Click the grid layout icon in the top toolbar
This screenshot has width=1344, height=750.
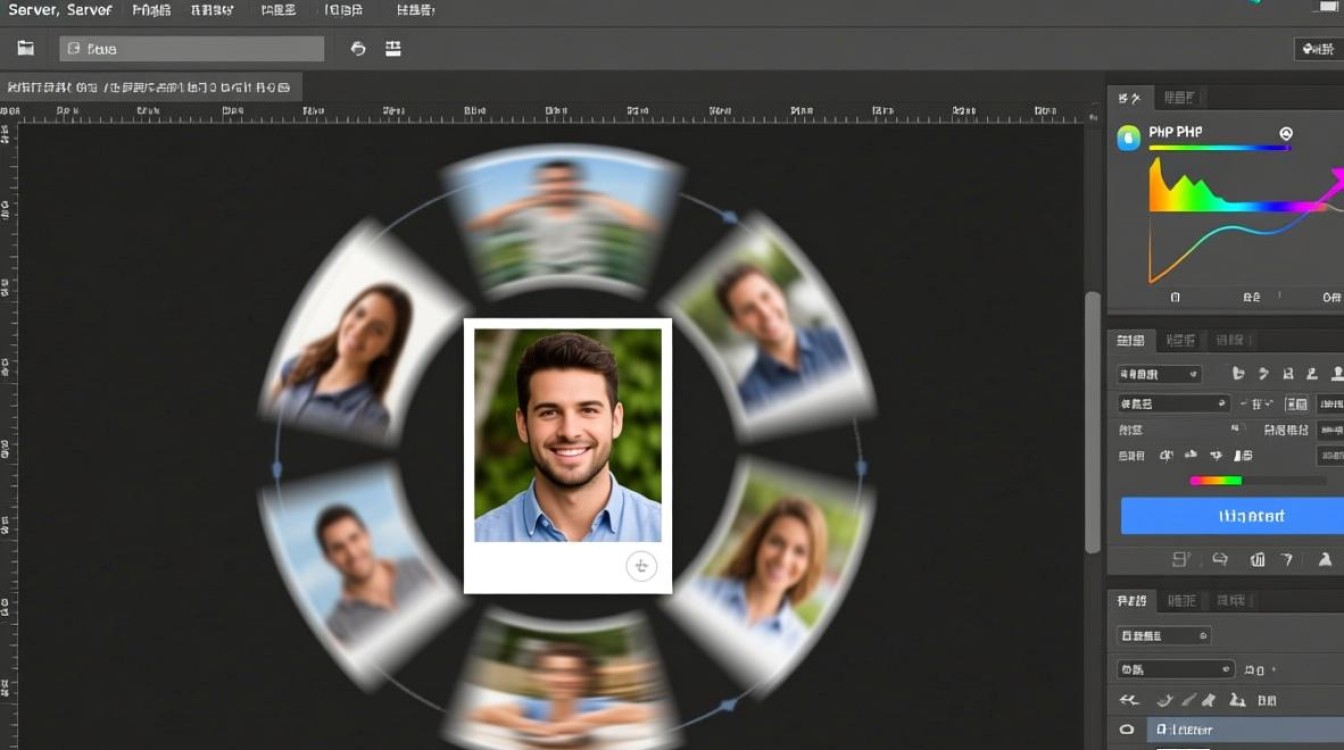pos(393,48)
